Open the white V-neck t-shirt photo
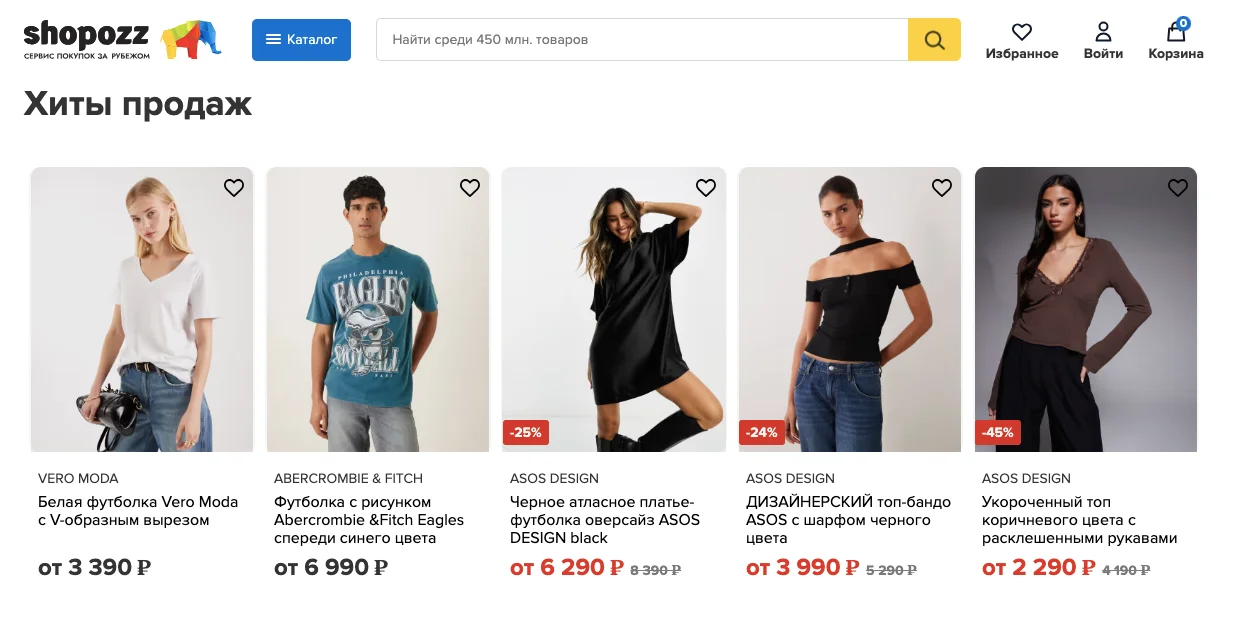The image size is (1238, 641). pyautogui.click(x=142, y=309)
